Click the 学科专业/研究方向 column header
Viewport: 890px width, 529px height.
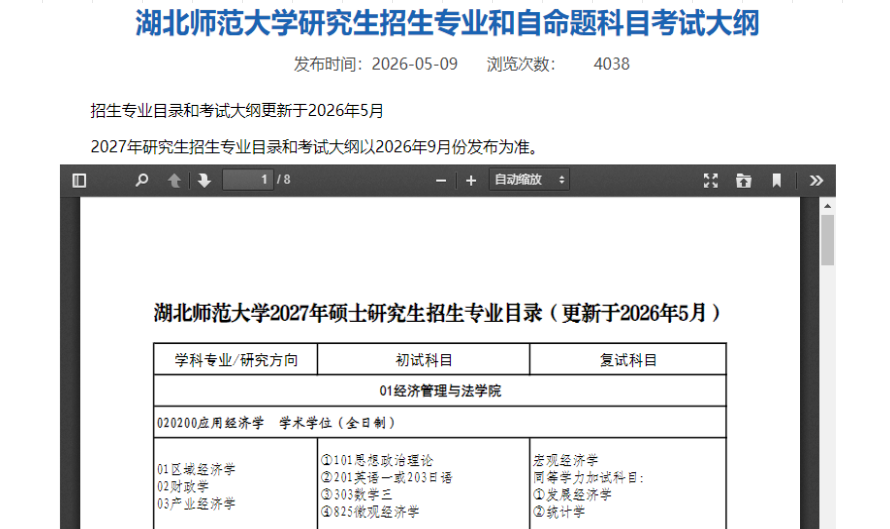tap(236, 360)
